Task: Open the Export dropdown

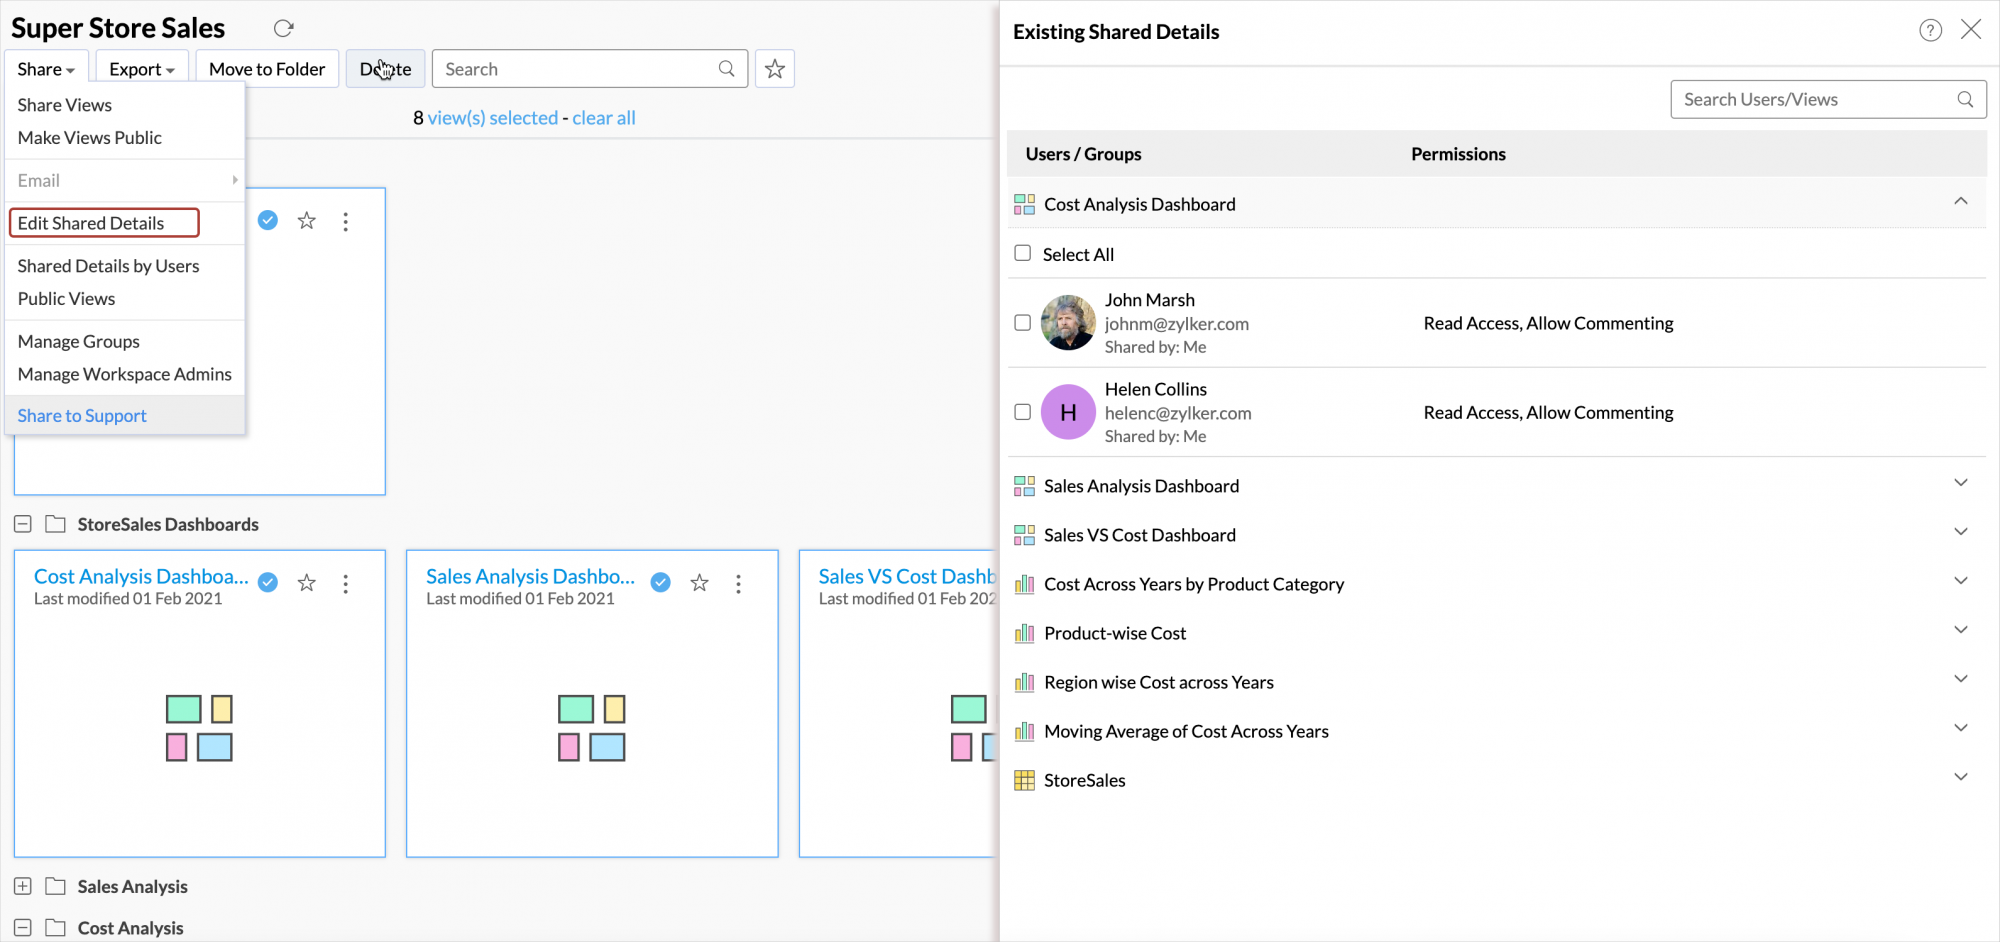Action: coord(141,68)
